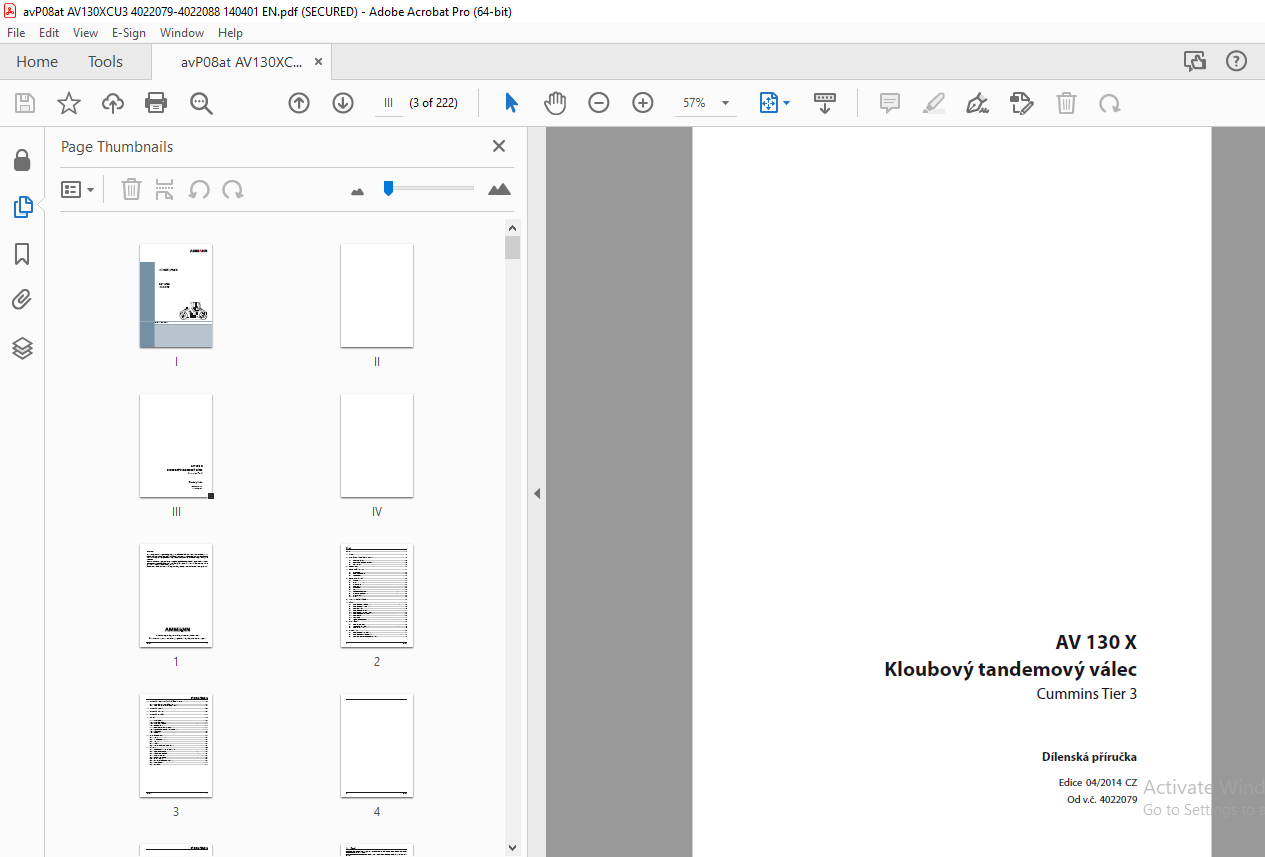This screenshot has width=1265, height=857.
Task: Collapse the navigation pane arrow
Action: tap(537, 493)
